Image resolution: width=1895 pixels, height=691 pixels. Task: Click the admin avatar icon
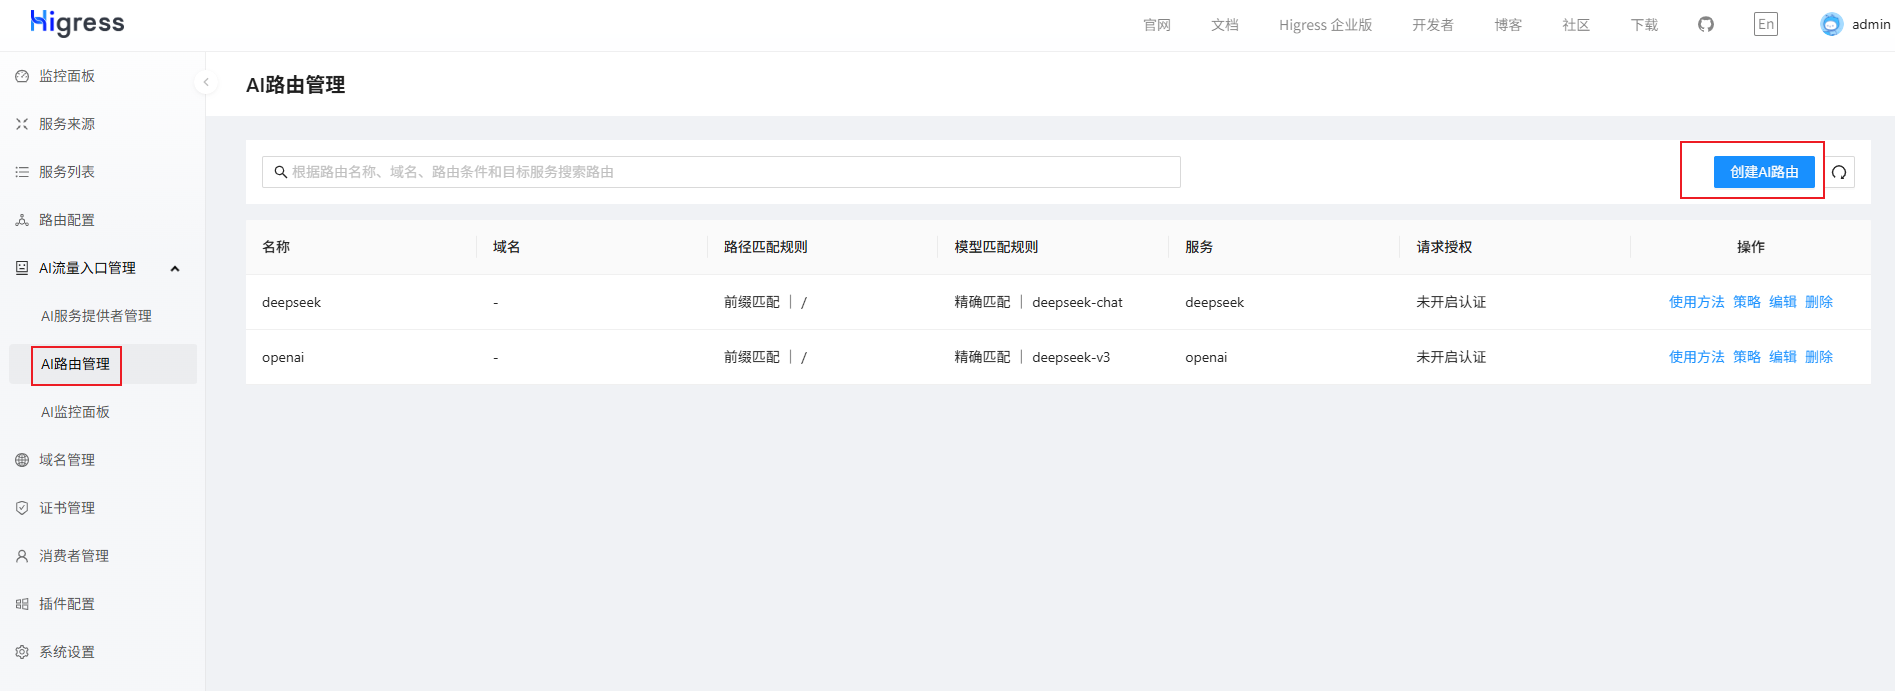(1831, 24)
